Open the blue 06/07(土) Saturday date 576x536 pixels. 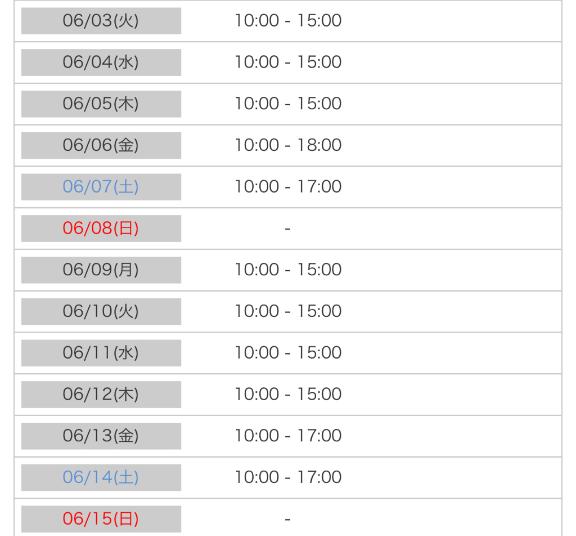(x=101, y=187)
